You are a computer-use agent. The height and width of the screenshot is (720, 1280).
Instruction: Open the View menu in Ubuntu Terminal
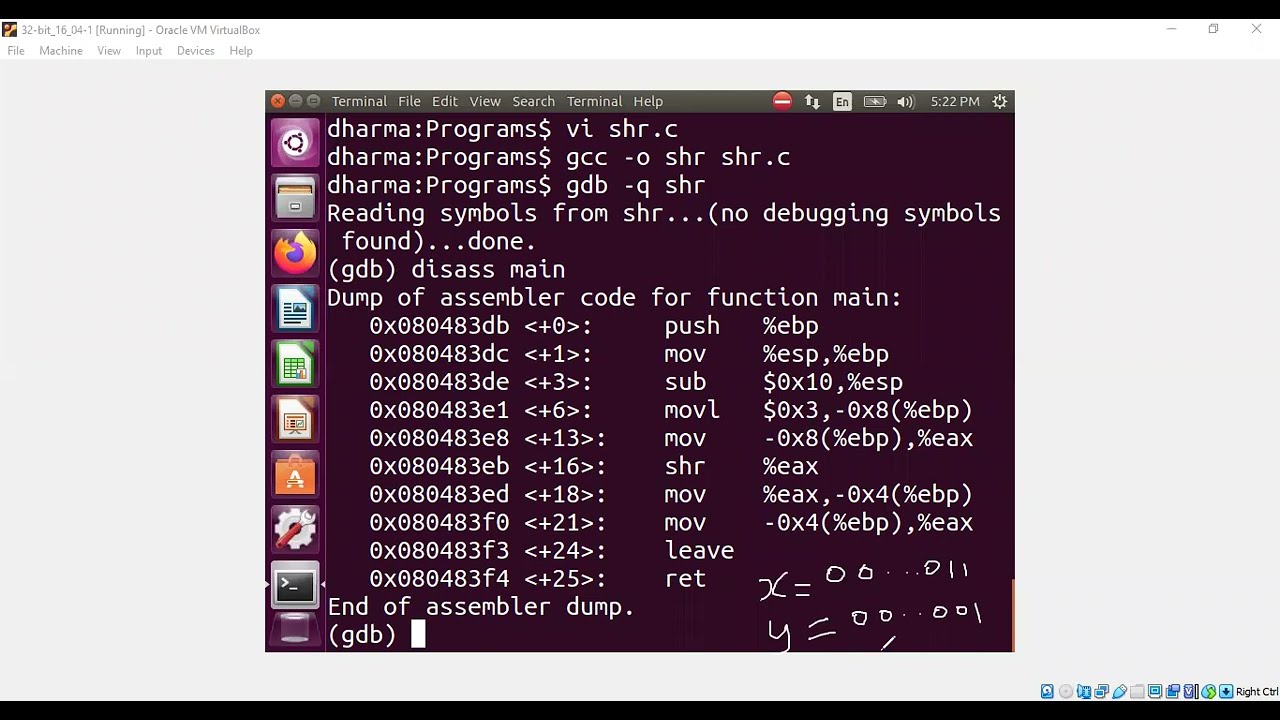tap(485, 101)
